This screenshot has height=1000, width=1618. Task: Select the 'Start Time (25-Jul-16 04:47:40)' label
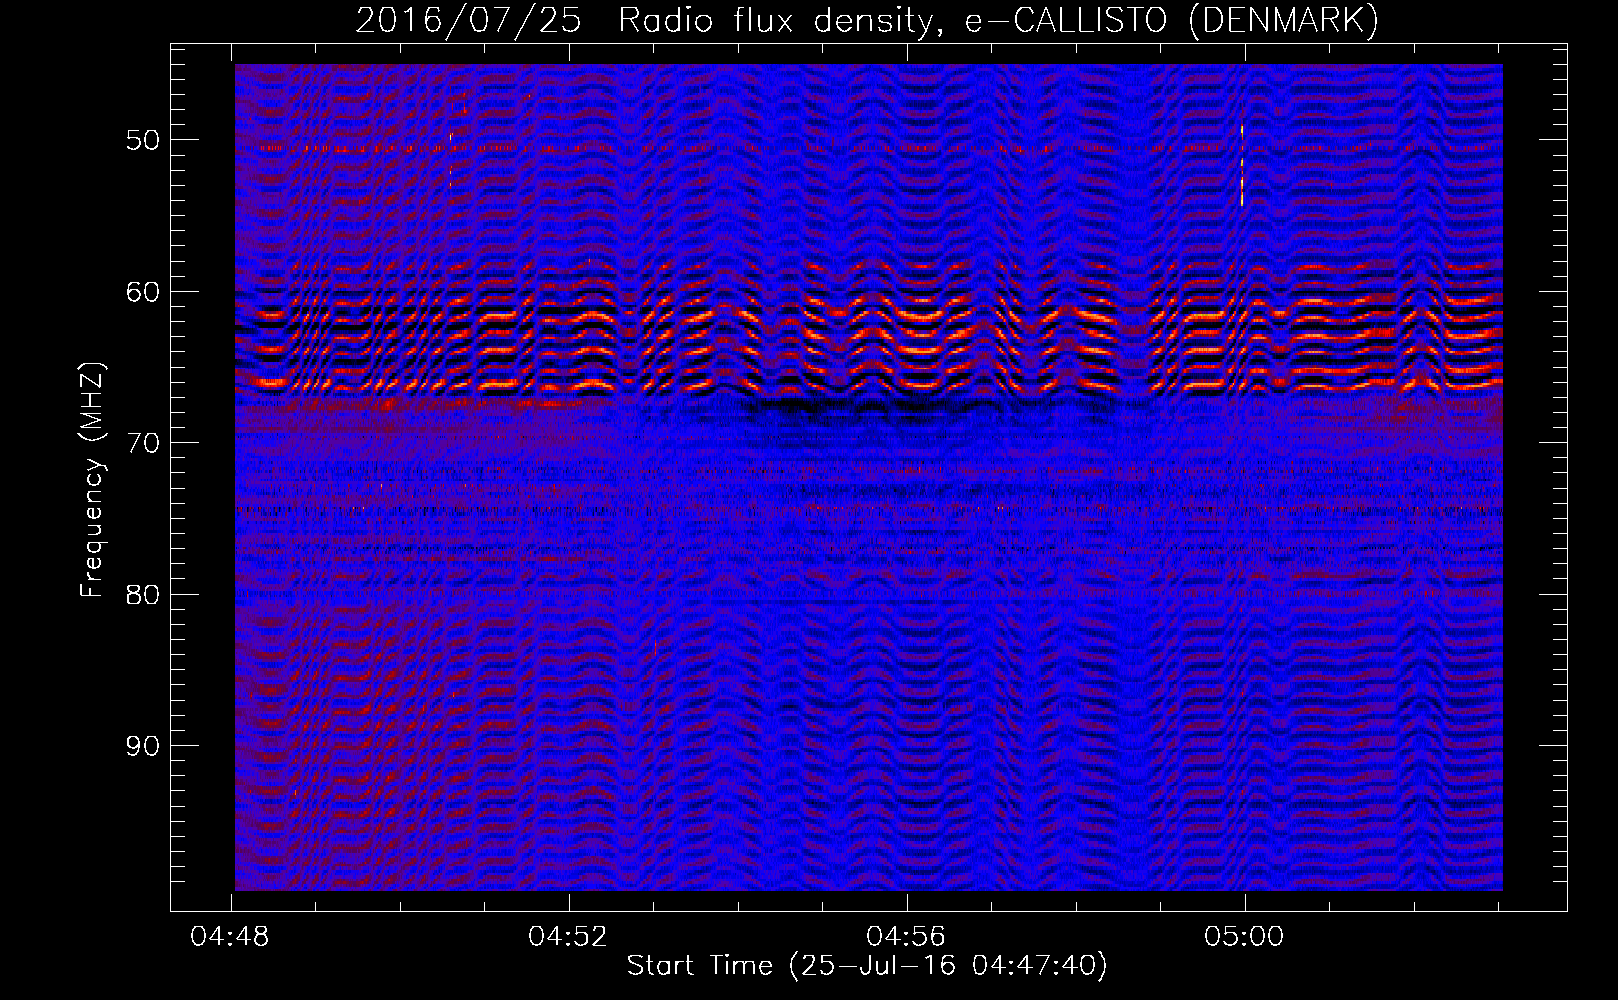[867, 966]
